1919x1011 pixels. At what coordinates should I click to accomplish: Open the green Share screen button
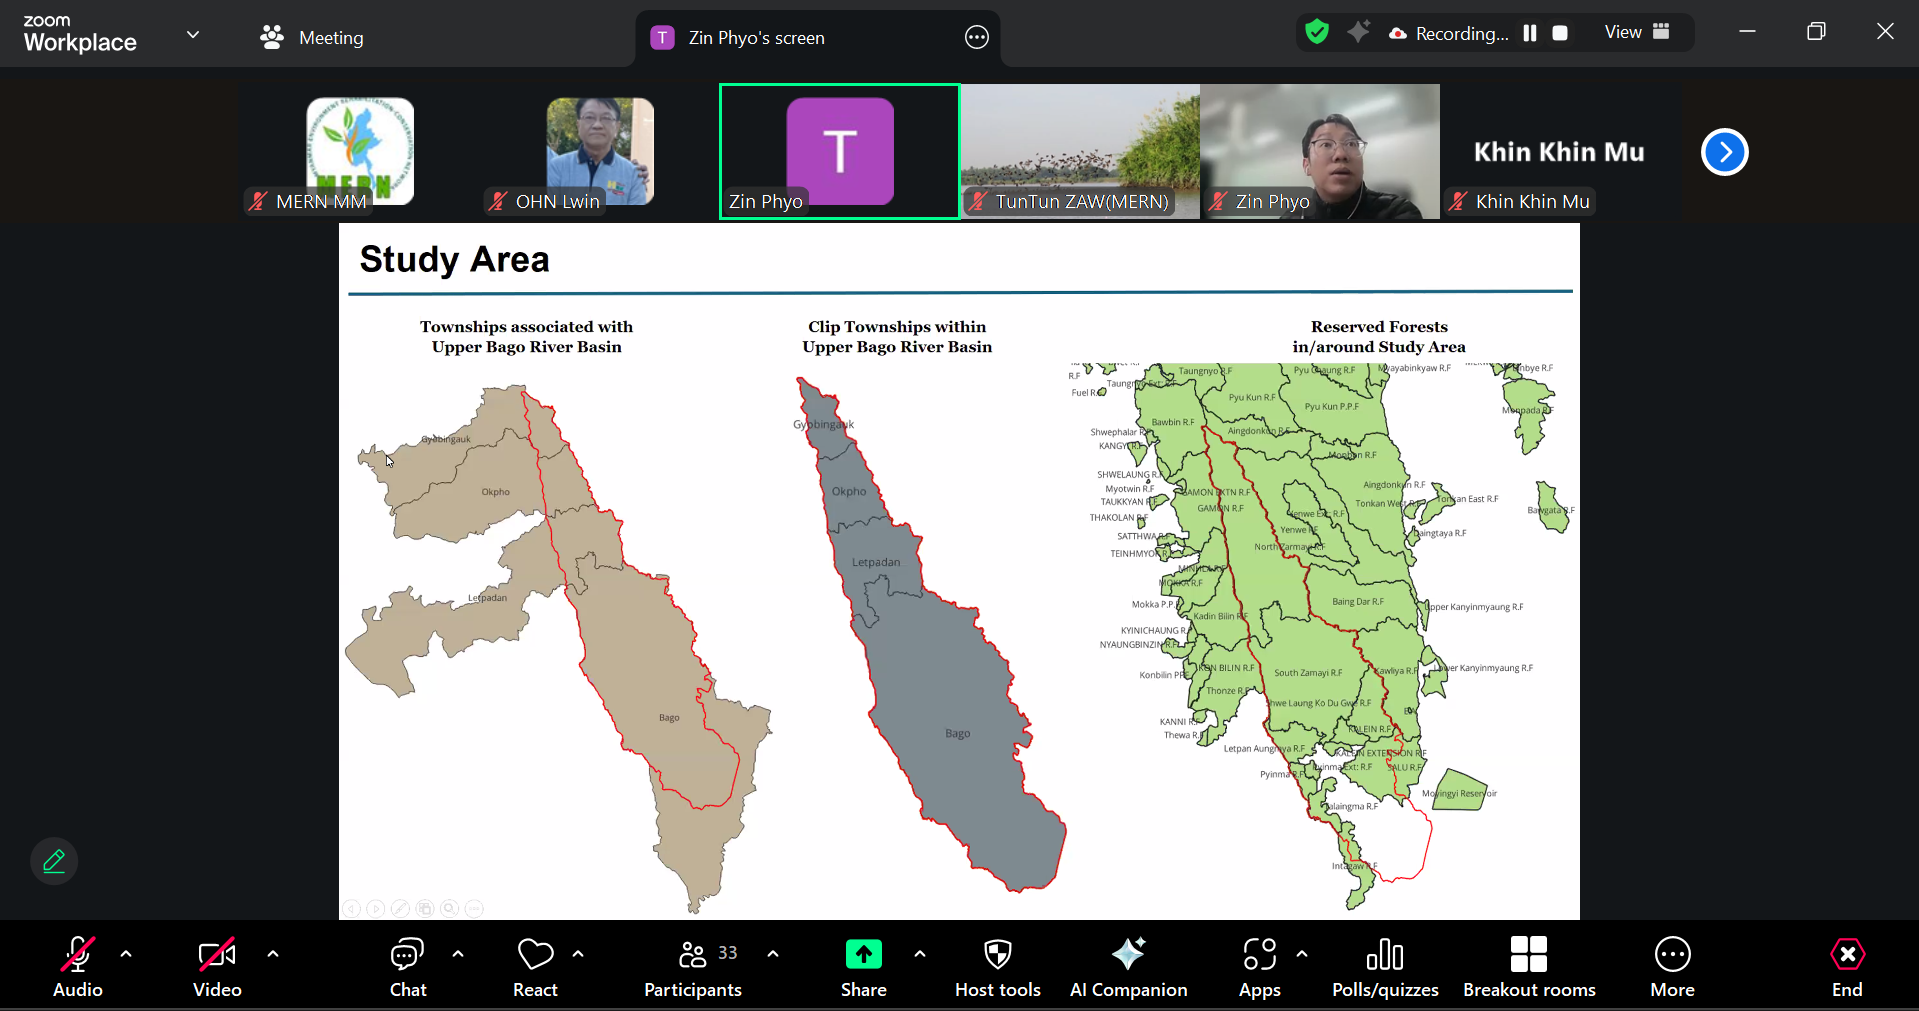coord(863,966)
